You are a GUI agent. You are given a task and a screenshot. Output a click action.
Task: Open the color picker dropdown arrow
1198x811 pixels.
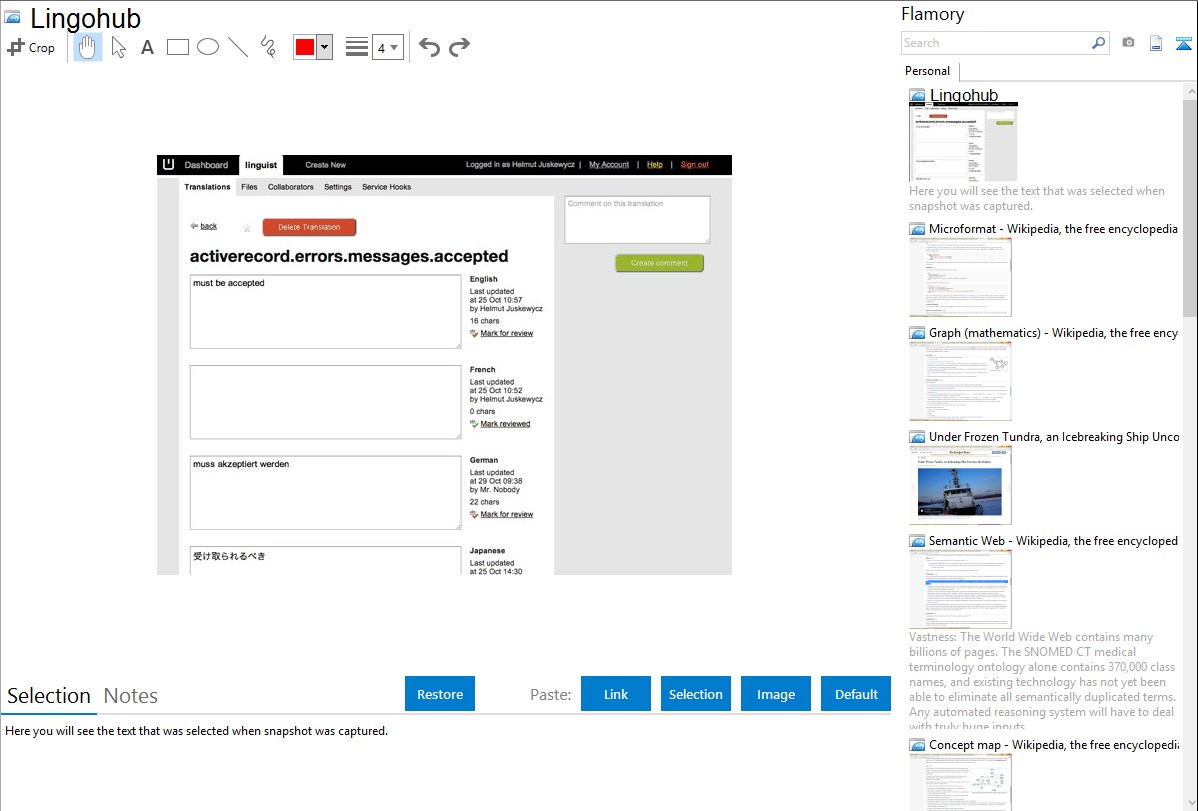pyautogui.click(x=324, y=47)
